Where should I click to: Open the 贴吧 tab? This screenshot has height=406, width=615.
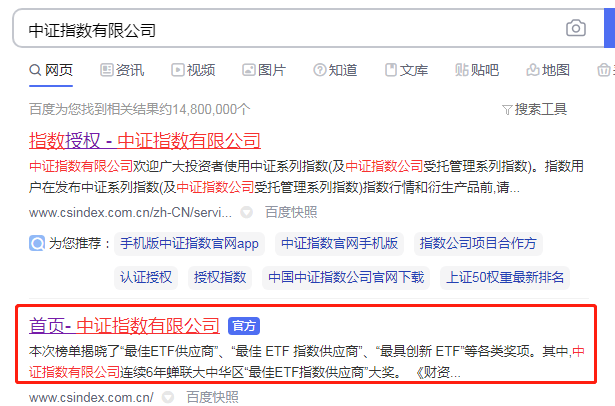[x=477, y=70]
